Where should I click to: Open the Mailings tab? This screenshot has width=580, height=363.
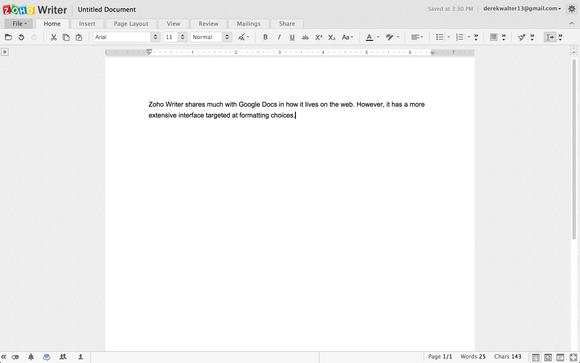[249, 24]
